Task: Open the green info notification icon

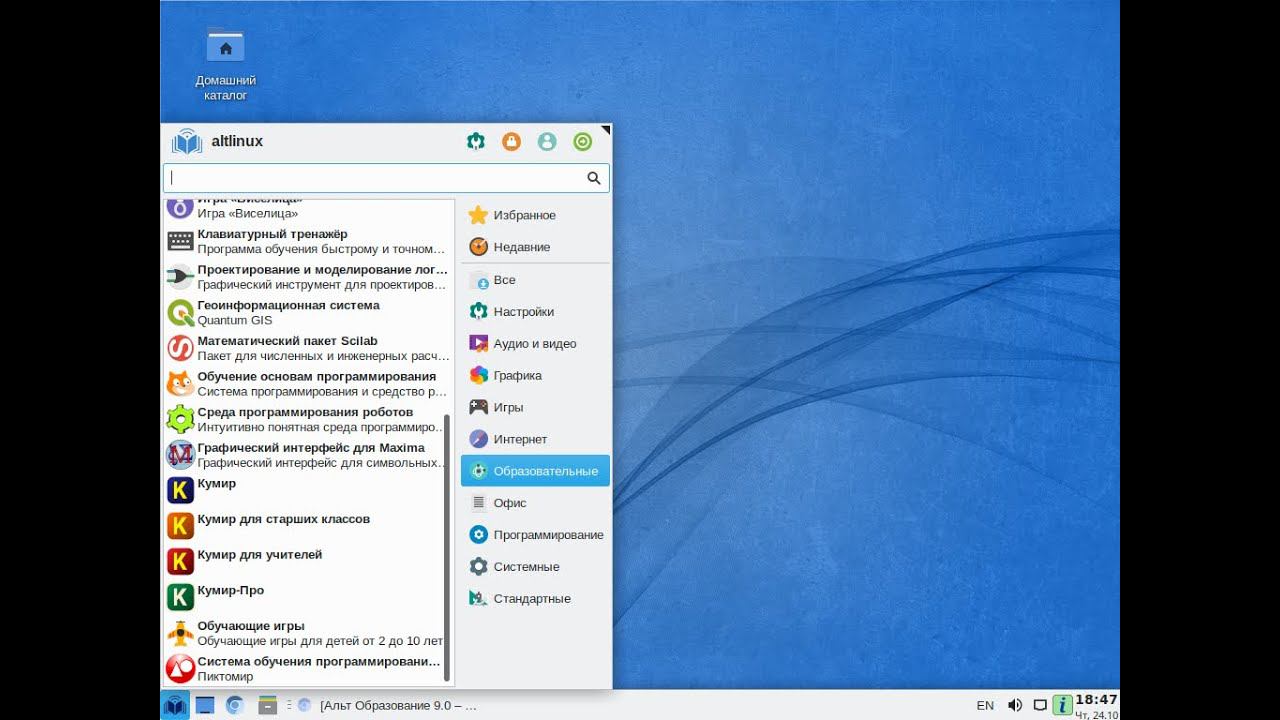Action: click(1063, 705)
